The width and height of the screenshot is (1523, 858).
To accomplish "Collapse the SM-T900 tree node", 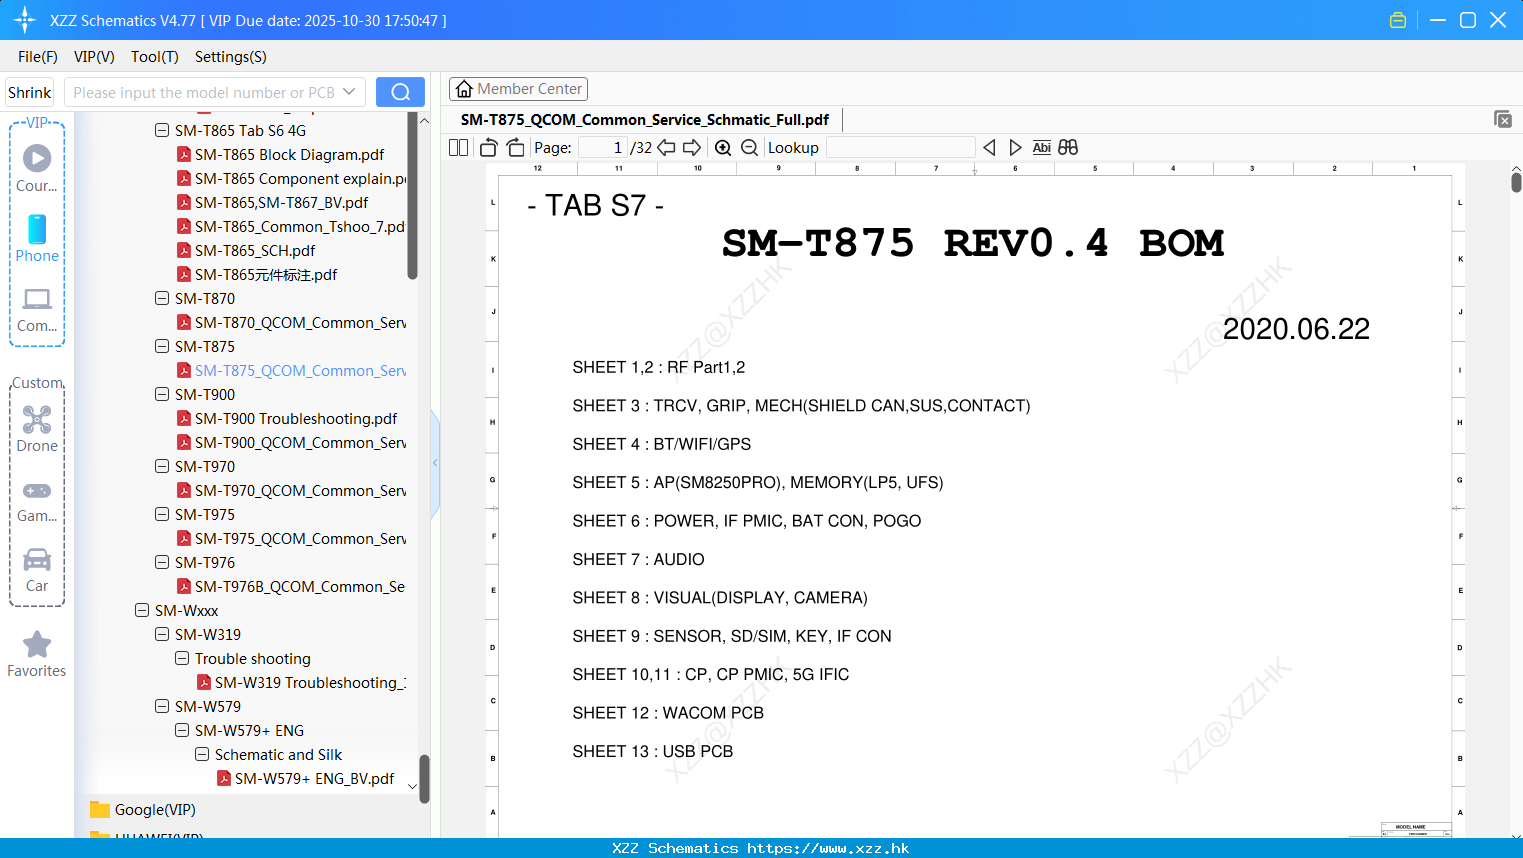I will tap(162, 394).
